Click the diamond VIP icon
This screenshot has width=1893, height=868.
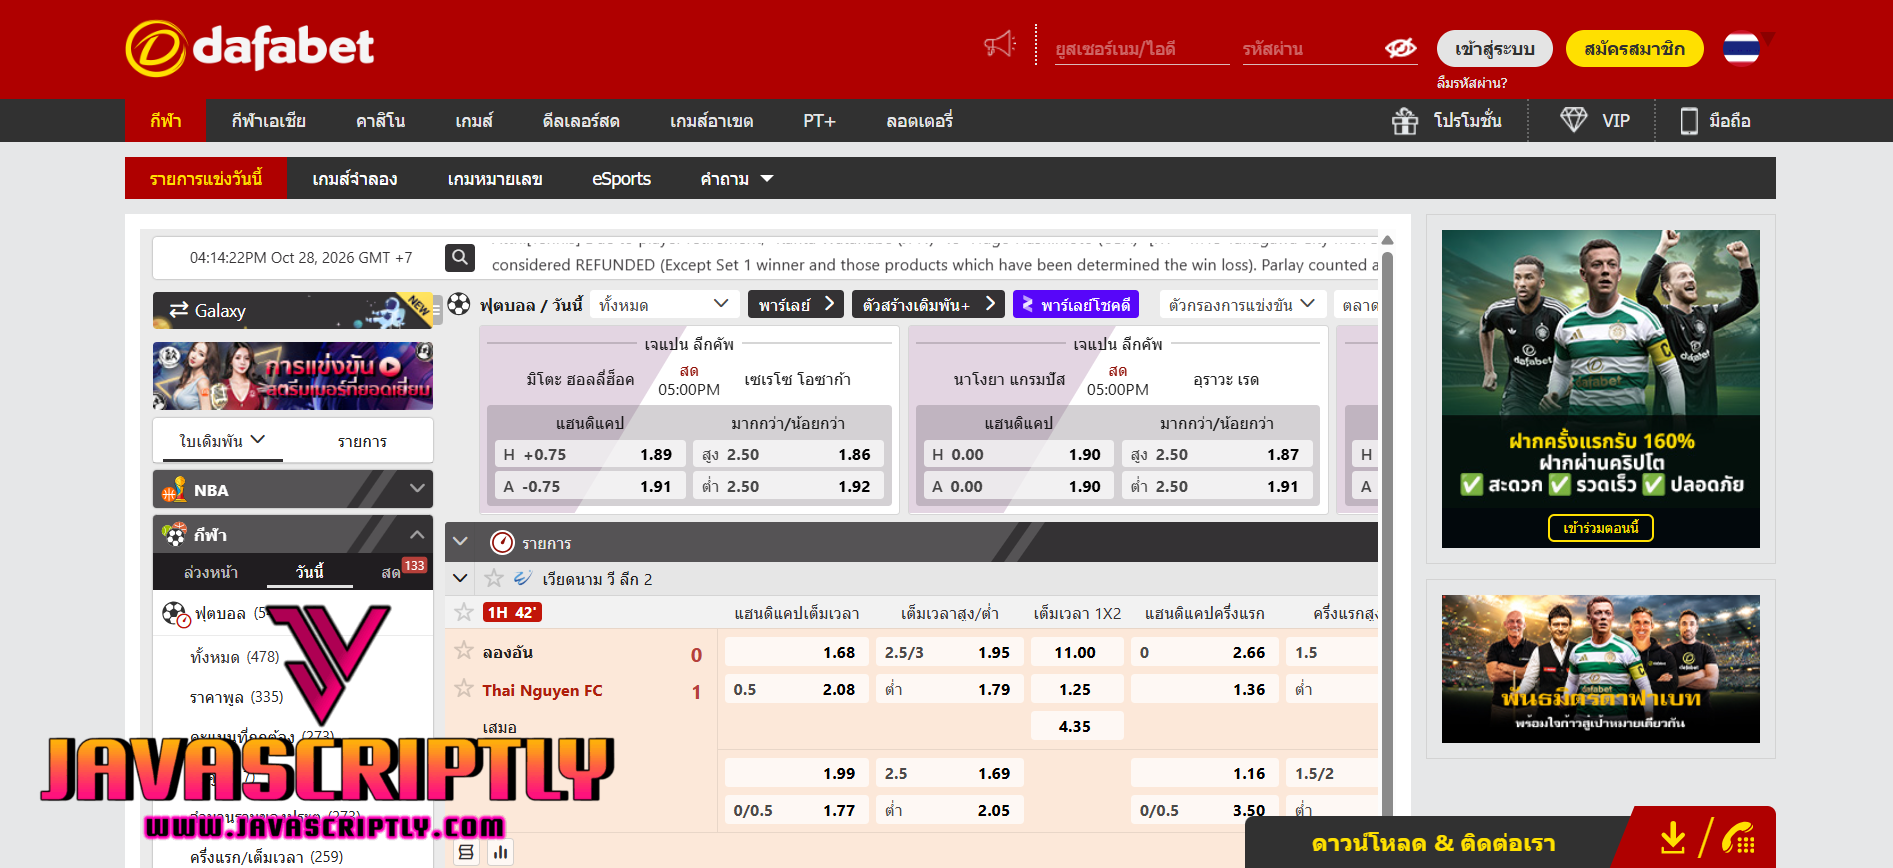tap(1573, 120)
